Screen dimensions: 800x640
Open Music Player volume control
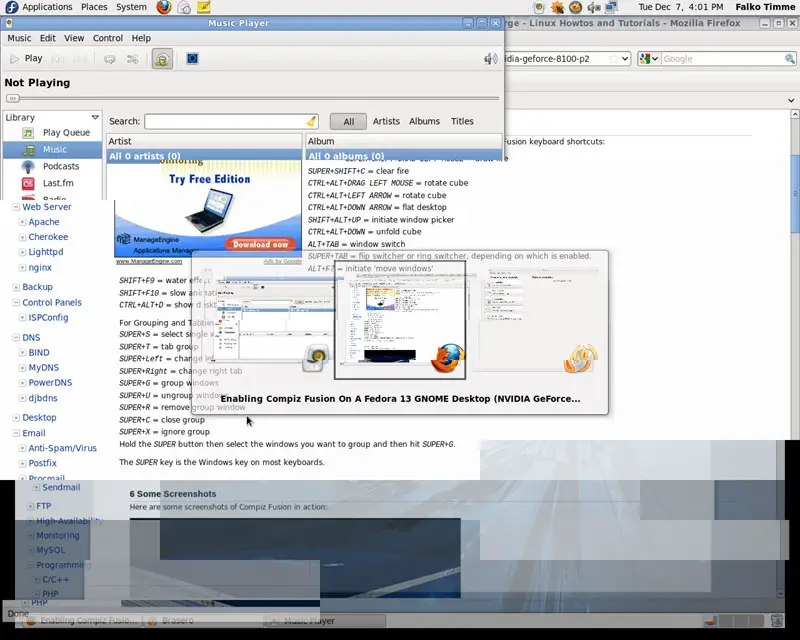490,59
